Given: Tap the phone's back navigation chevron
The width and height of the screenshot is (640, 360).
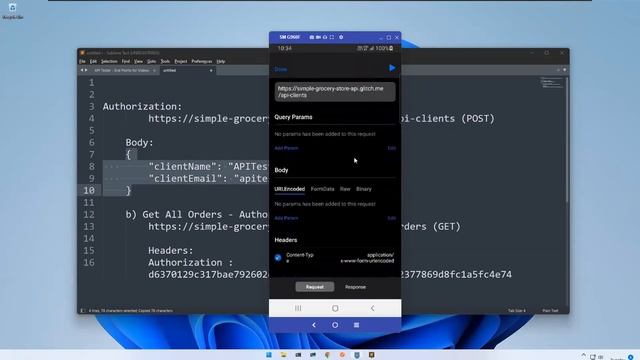Looking at the screenshot, I should [372, 308].
